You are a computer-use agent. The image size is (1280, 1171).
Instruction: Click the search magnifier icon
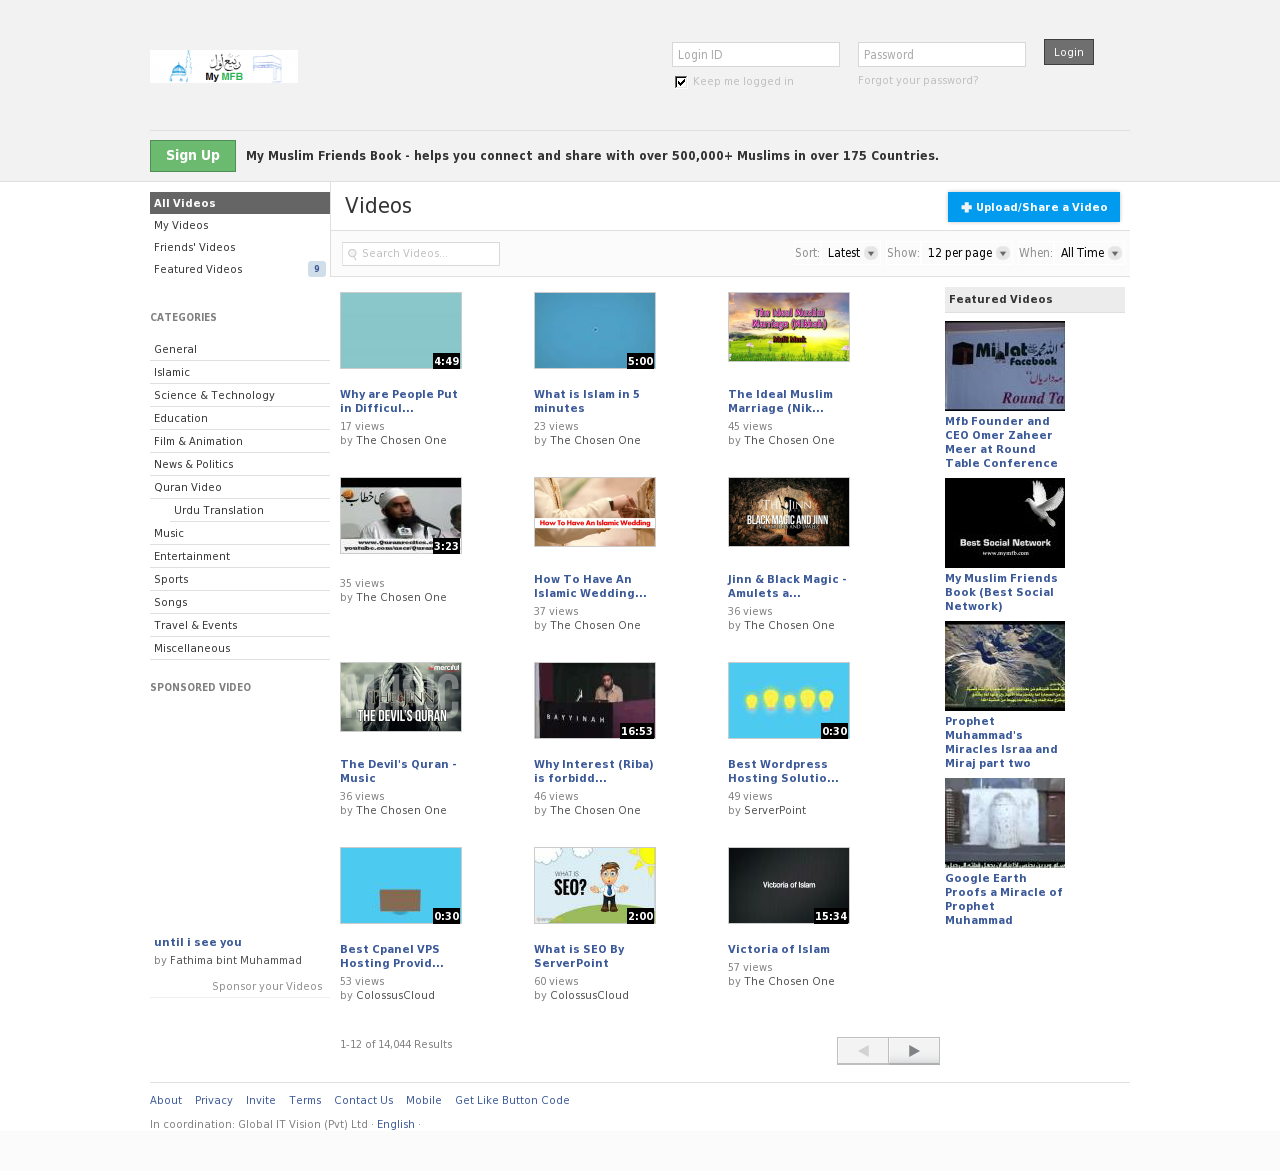(x=353, y=254)
